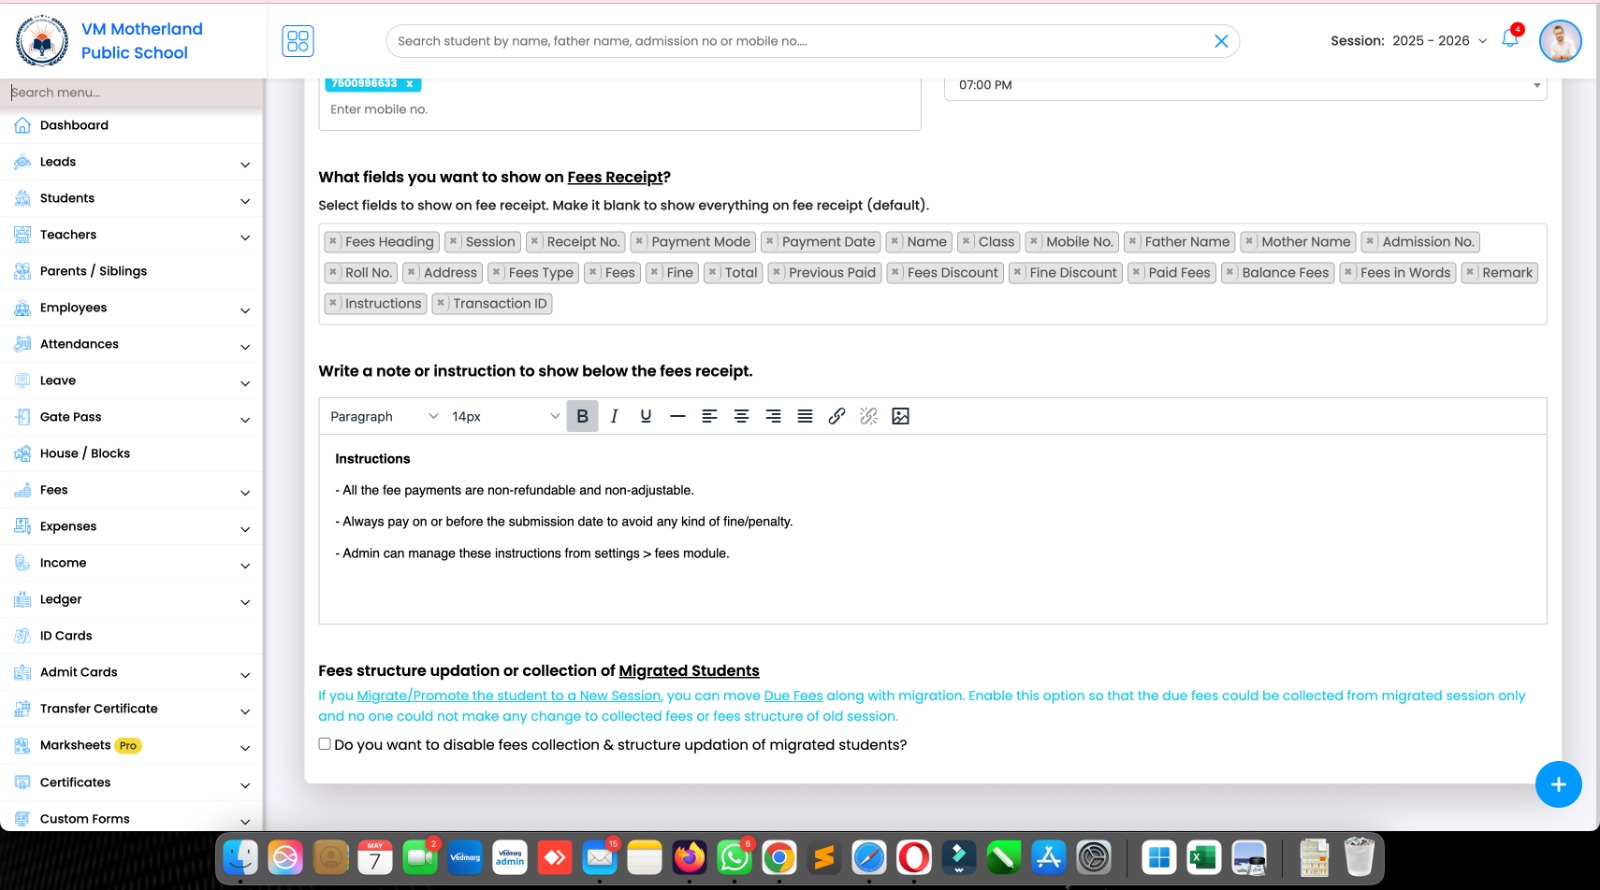The image size is (1600, 890).
Task: Open the 07:00 PM time dropdown
Action: [x=1245, y=86]
